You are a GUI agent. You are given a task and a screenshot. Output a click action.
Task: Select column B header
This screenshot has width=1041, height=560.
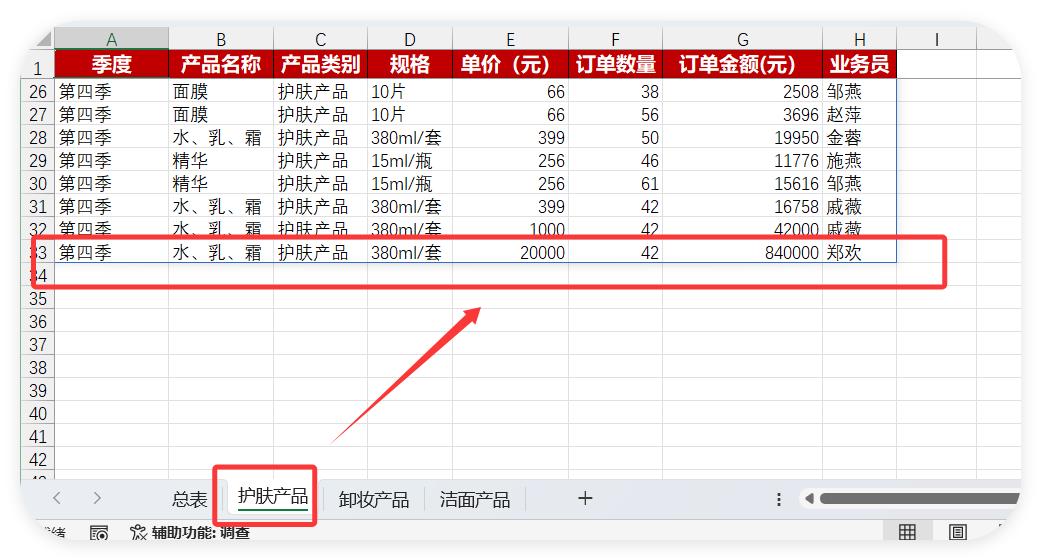(221, 39)
